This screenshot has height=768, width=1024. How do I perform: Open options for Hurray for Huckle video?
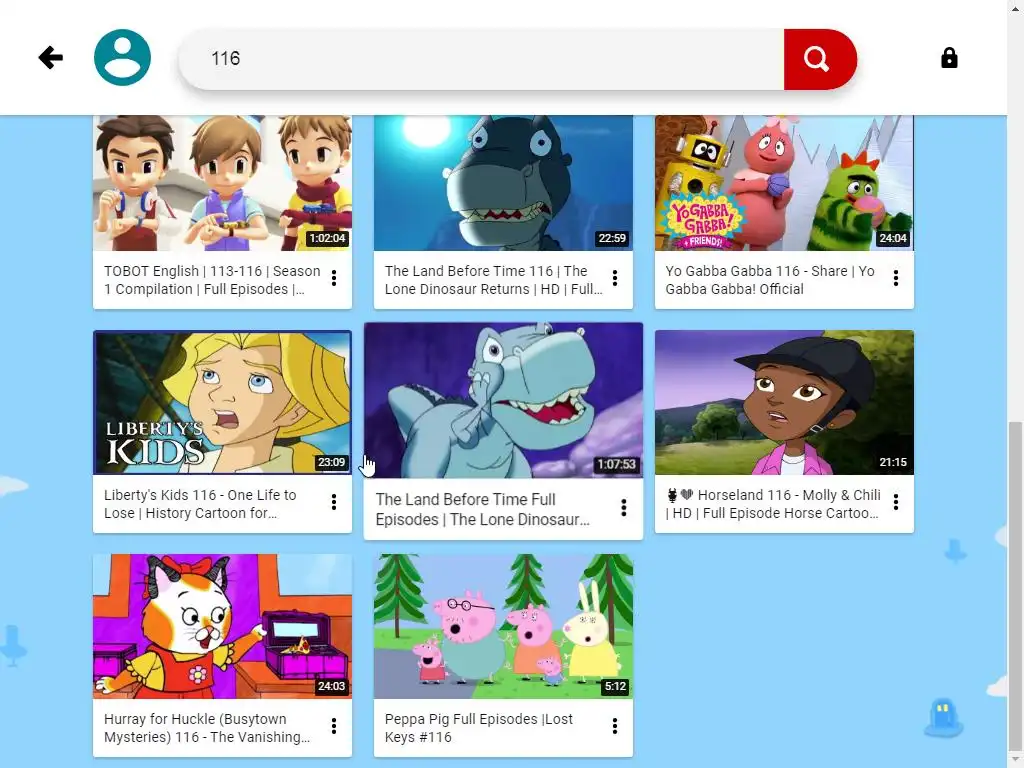coord(334,726)
